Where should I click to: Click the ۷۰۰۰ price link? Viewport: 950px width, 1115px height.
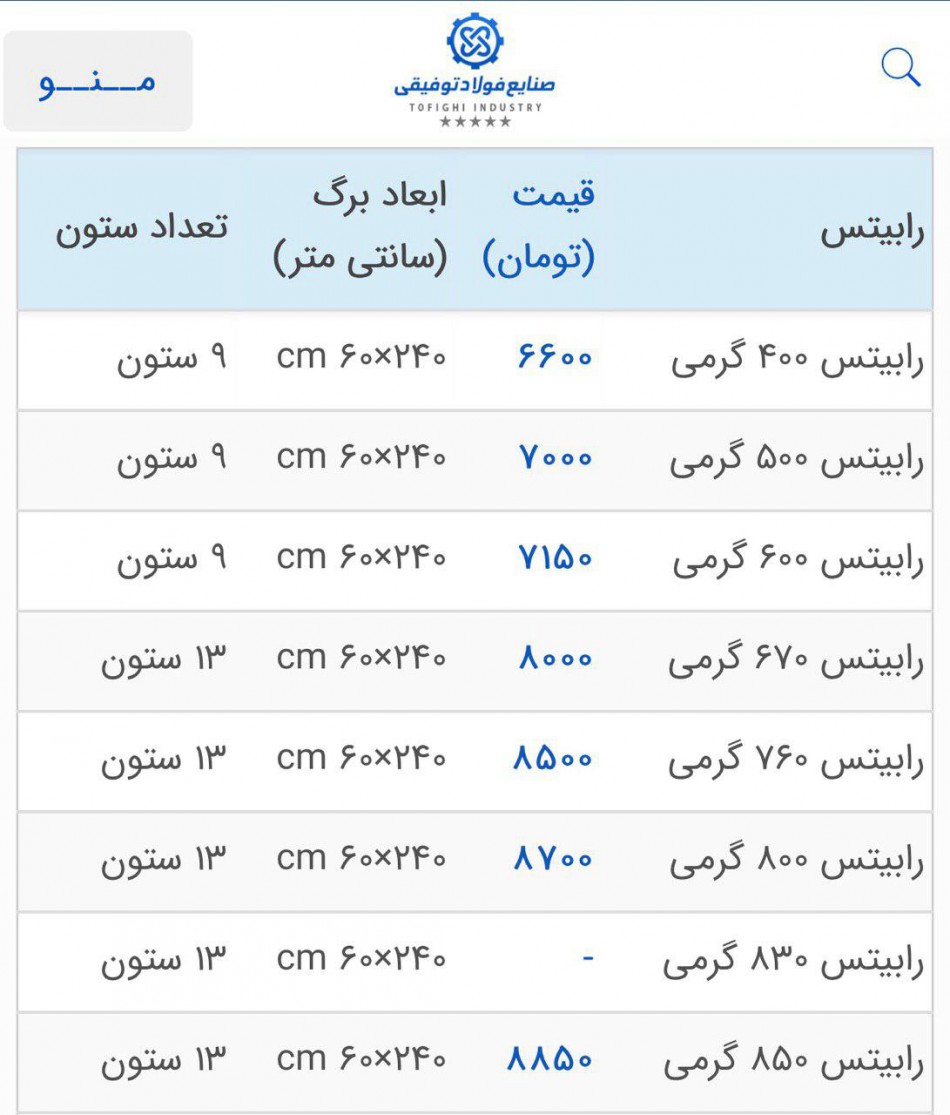pyautogui.click(x=555, y=458)
